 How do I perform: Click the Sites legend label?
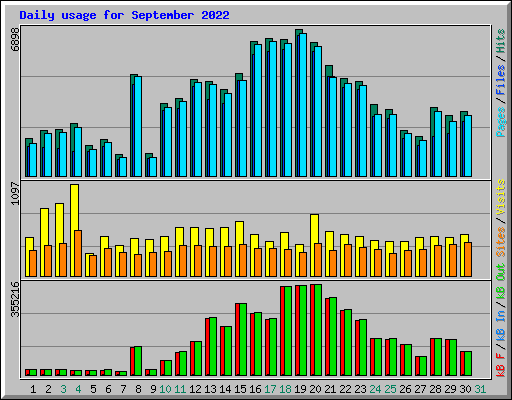pyautogui.click(x=500, y=242)
